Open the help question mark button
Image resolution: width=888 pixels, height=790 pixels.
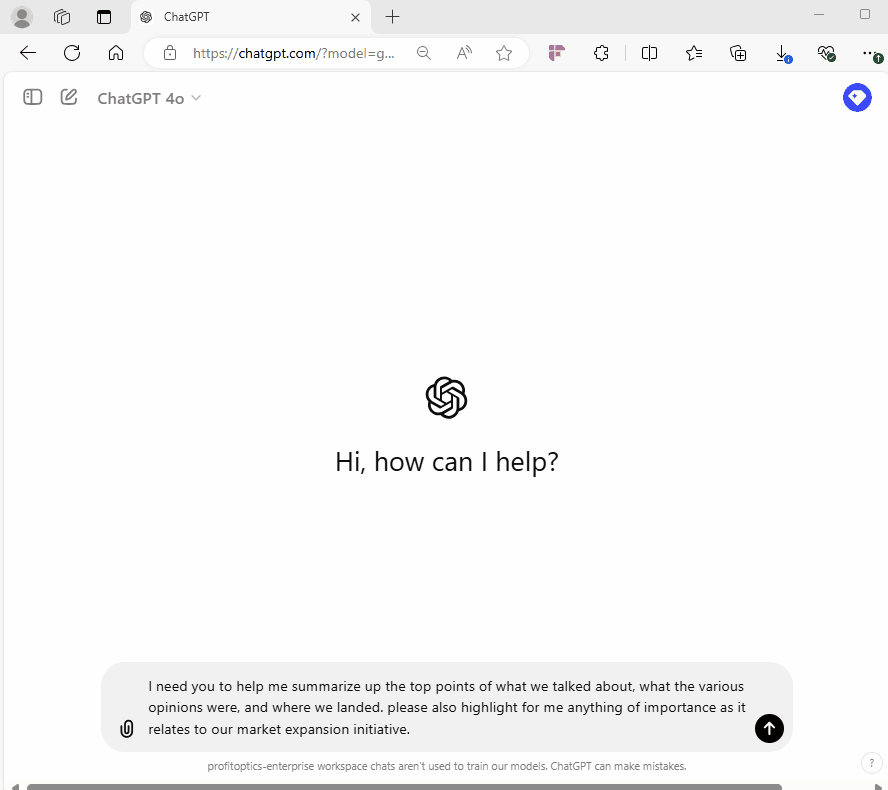(x=872, y=763)
